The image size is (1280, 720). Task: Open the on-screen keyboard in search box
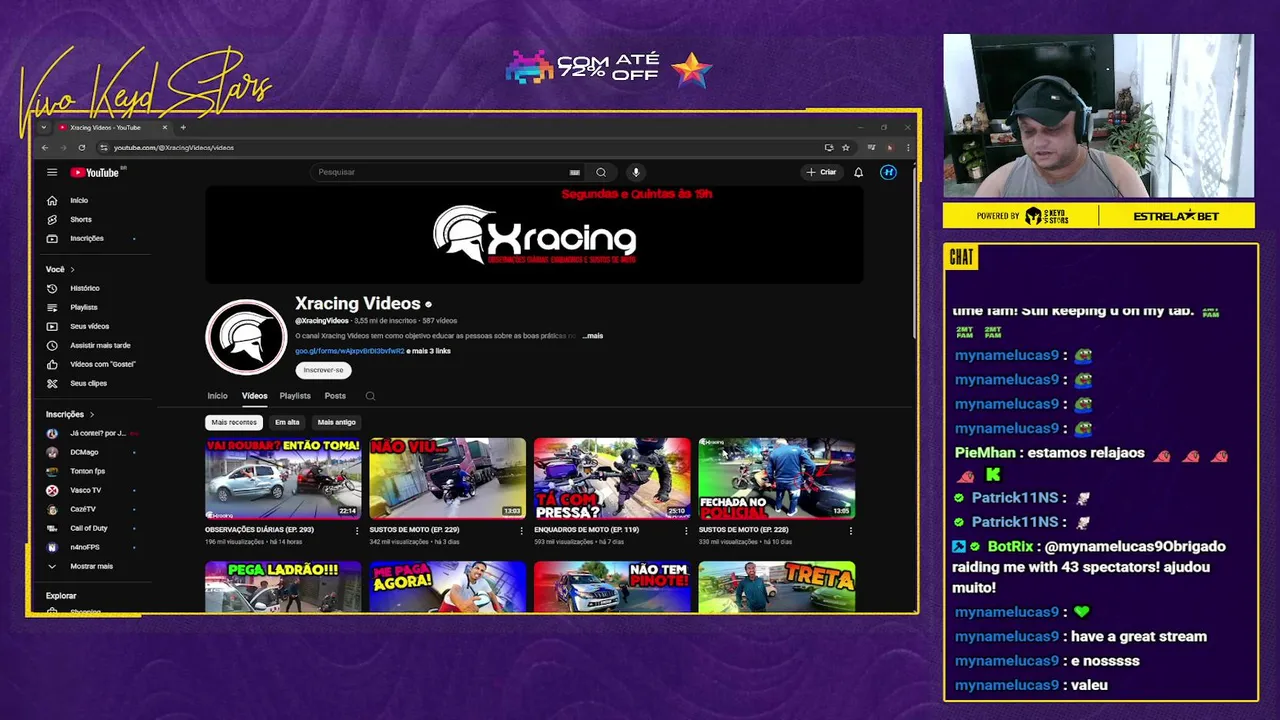(x=574, y=172)
